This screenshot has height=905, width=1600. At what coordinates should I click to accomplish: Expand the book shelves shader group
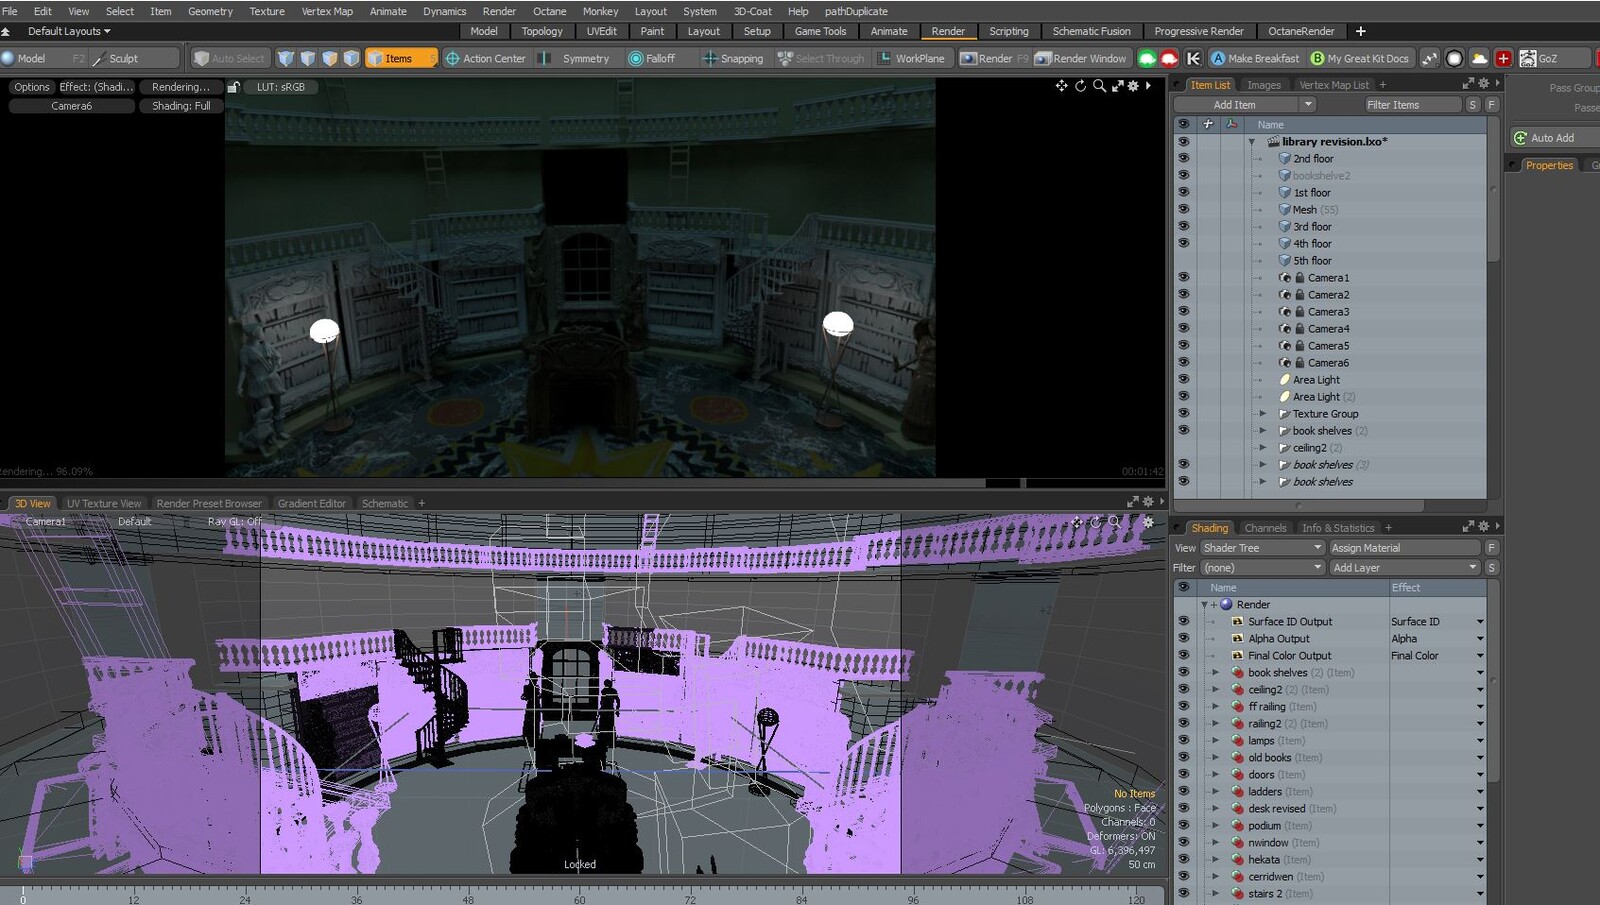1216,673
